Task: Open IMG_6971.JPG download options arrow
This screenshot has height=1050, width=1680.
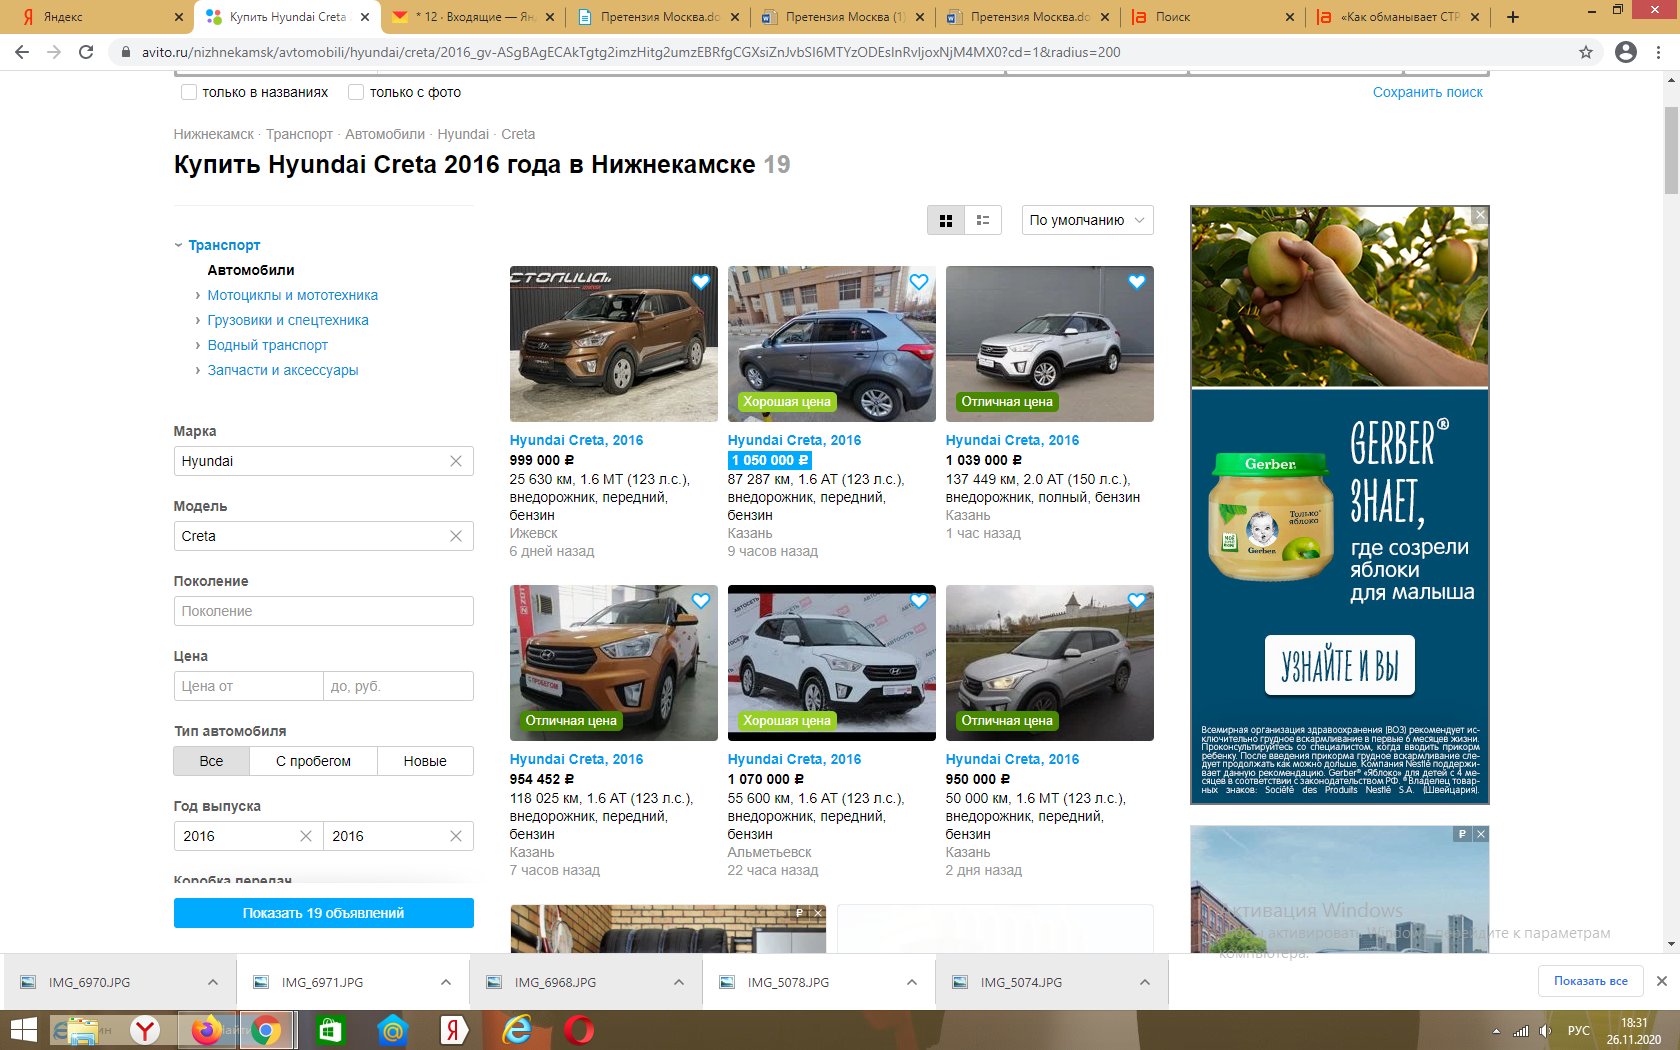Action: tap(446, 982)
